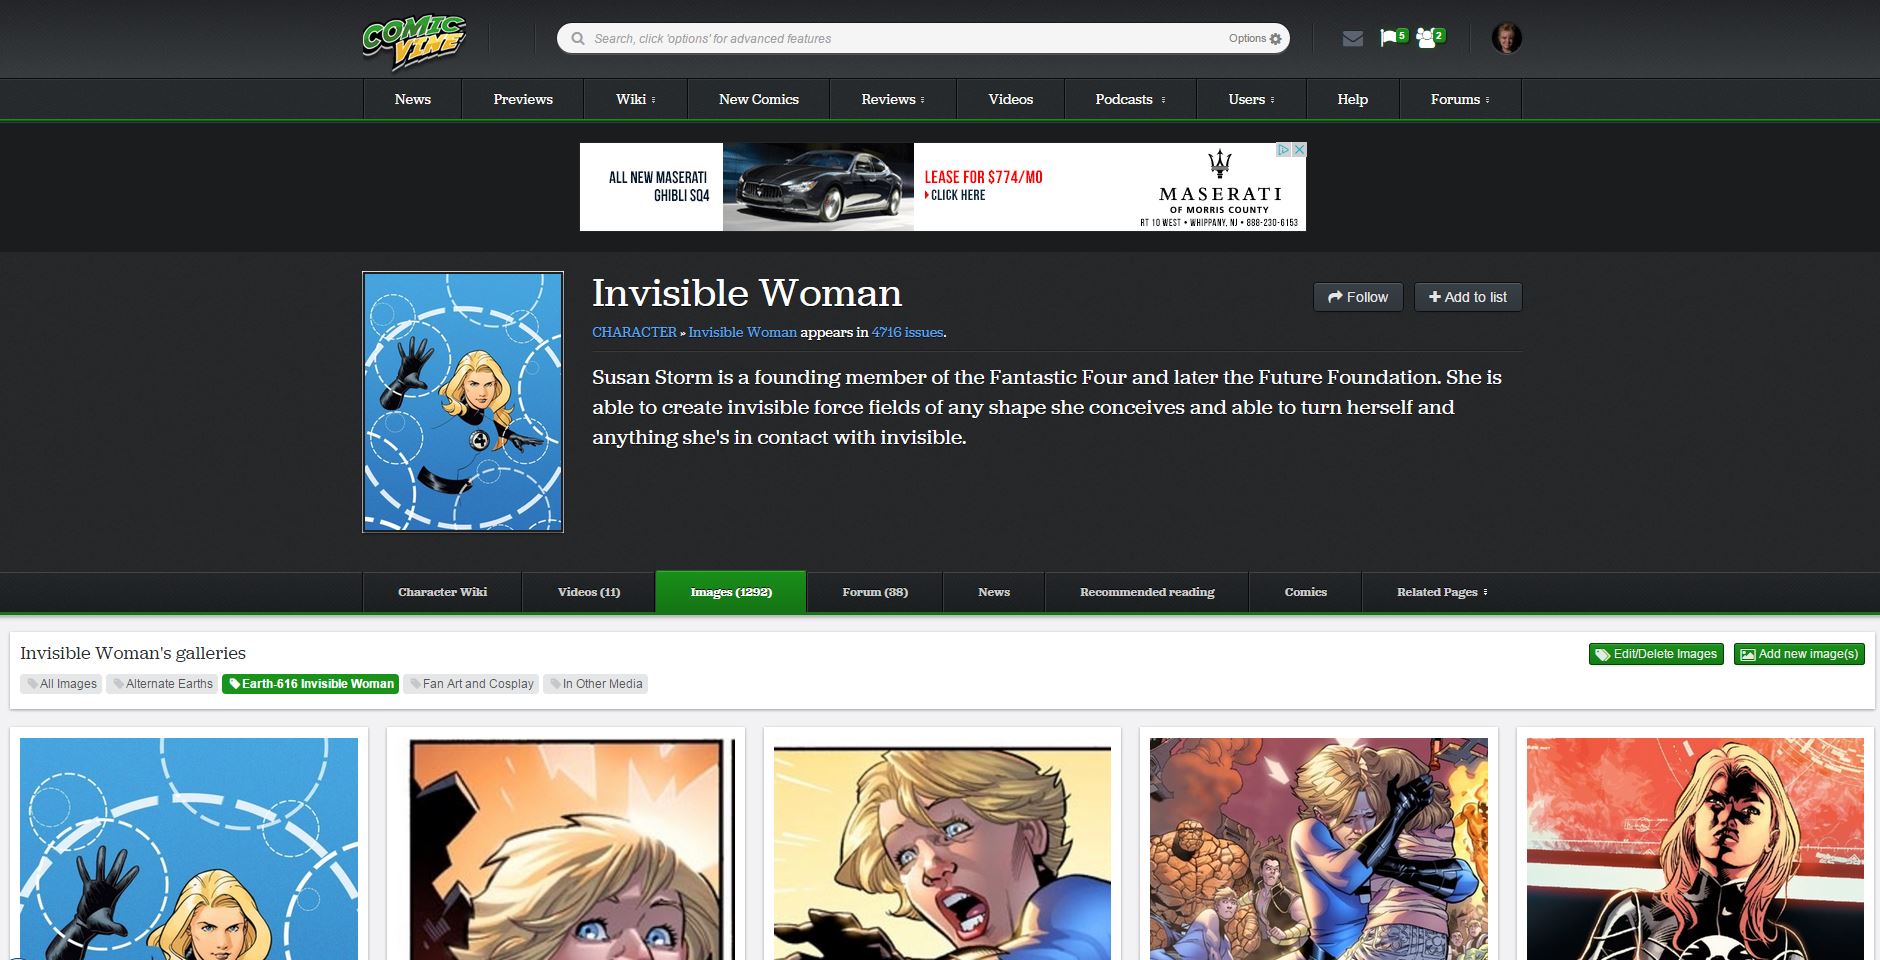
Task: Open gallery image of screaming Sue Storm
Action: point(942,848)
